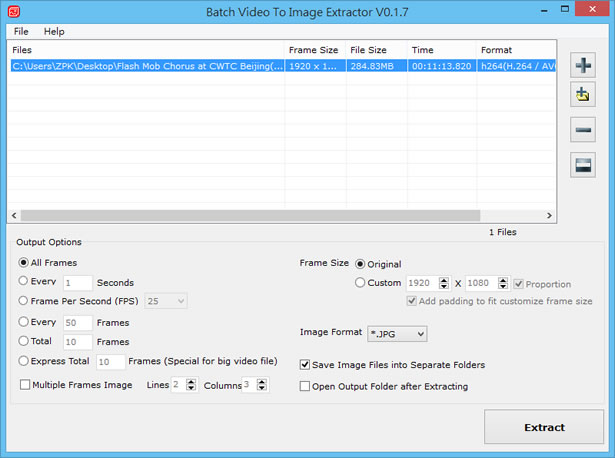This screenshot has height=458, width=615.
Task: Select Custom frame size option
Action: [361, 283]
